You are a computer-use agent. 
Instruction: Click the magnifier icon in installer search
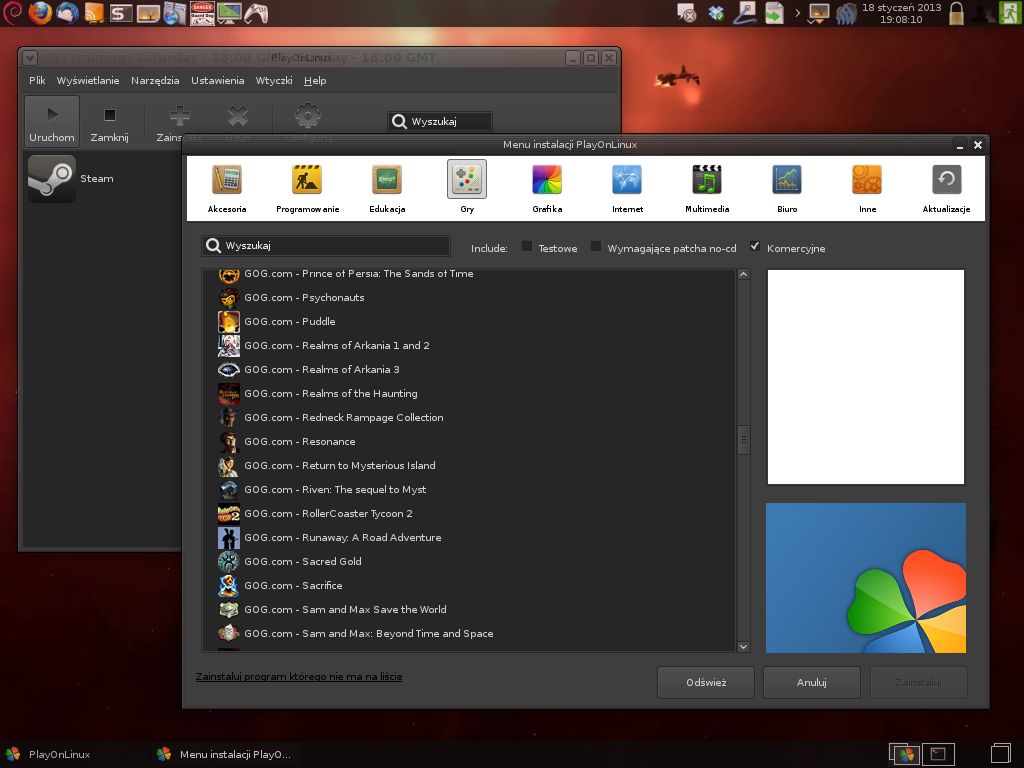click(x=213, y=246)
